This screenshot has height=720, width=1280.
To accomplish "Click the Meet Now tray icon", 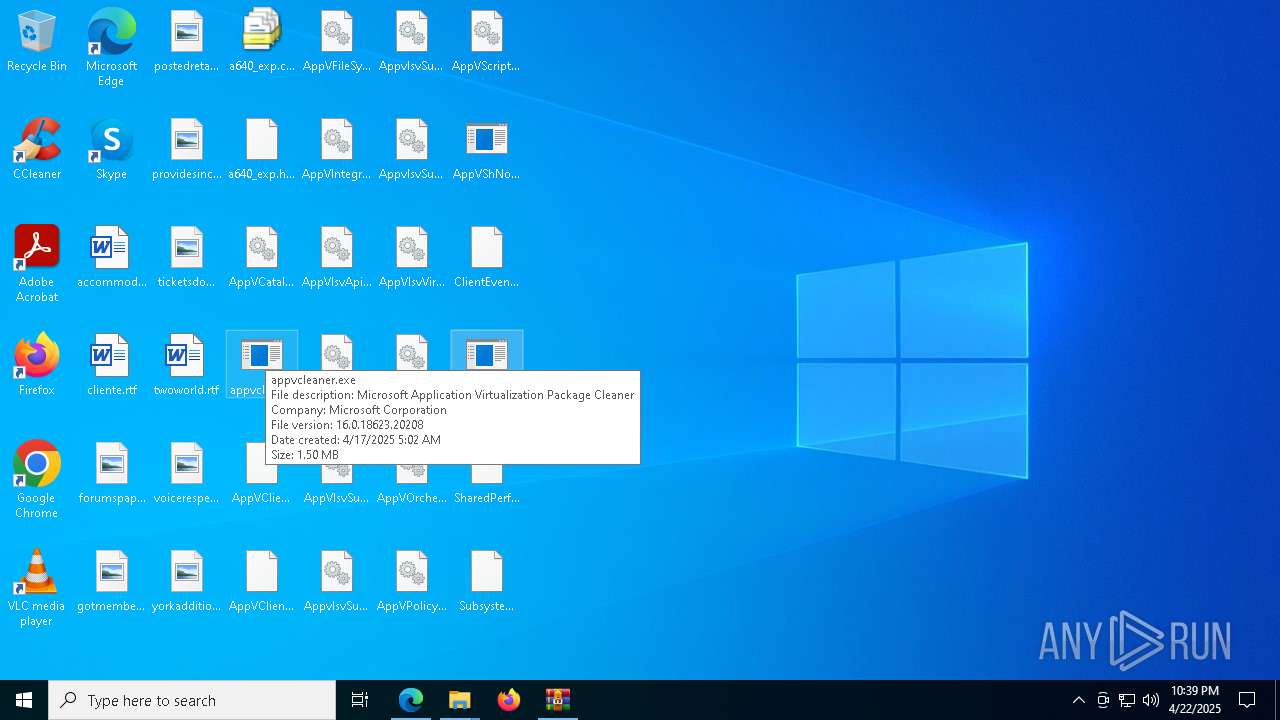I will pyautogui.click(x=1103, y=700).
